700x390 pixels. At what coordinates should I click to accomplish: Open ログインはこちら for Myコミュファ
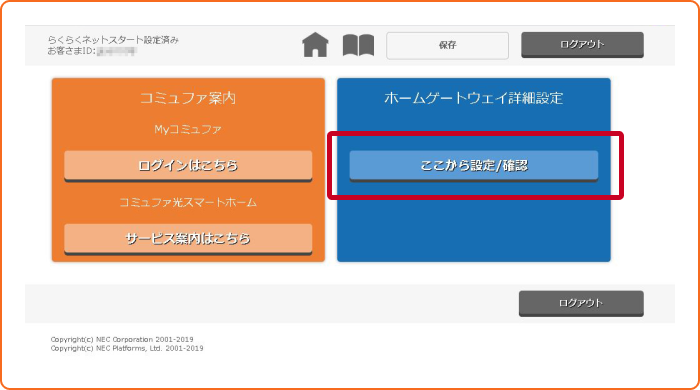188,166
